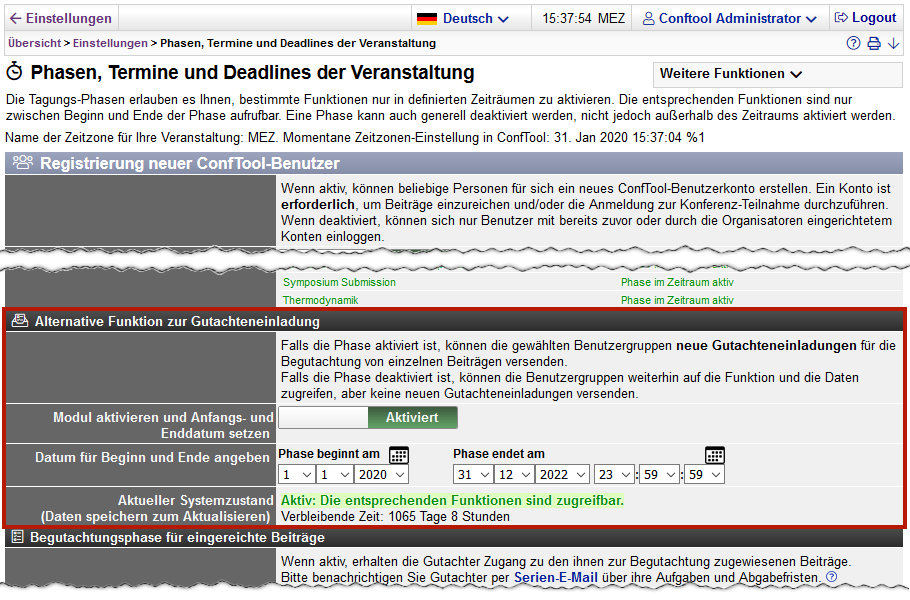Click the printer icon to print page

coord(873,44)
